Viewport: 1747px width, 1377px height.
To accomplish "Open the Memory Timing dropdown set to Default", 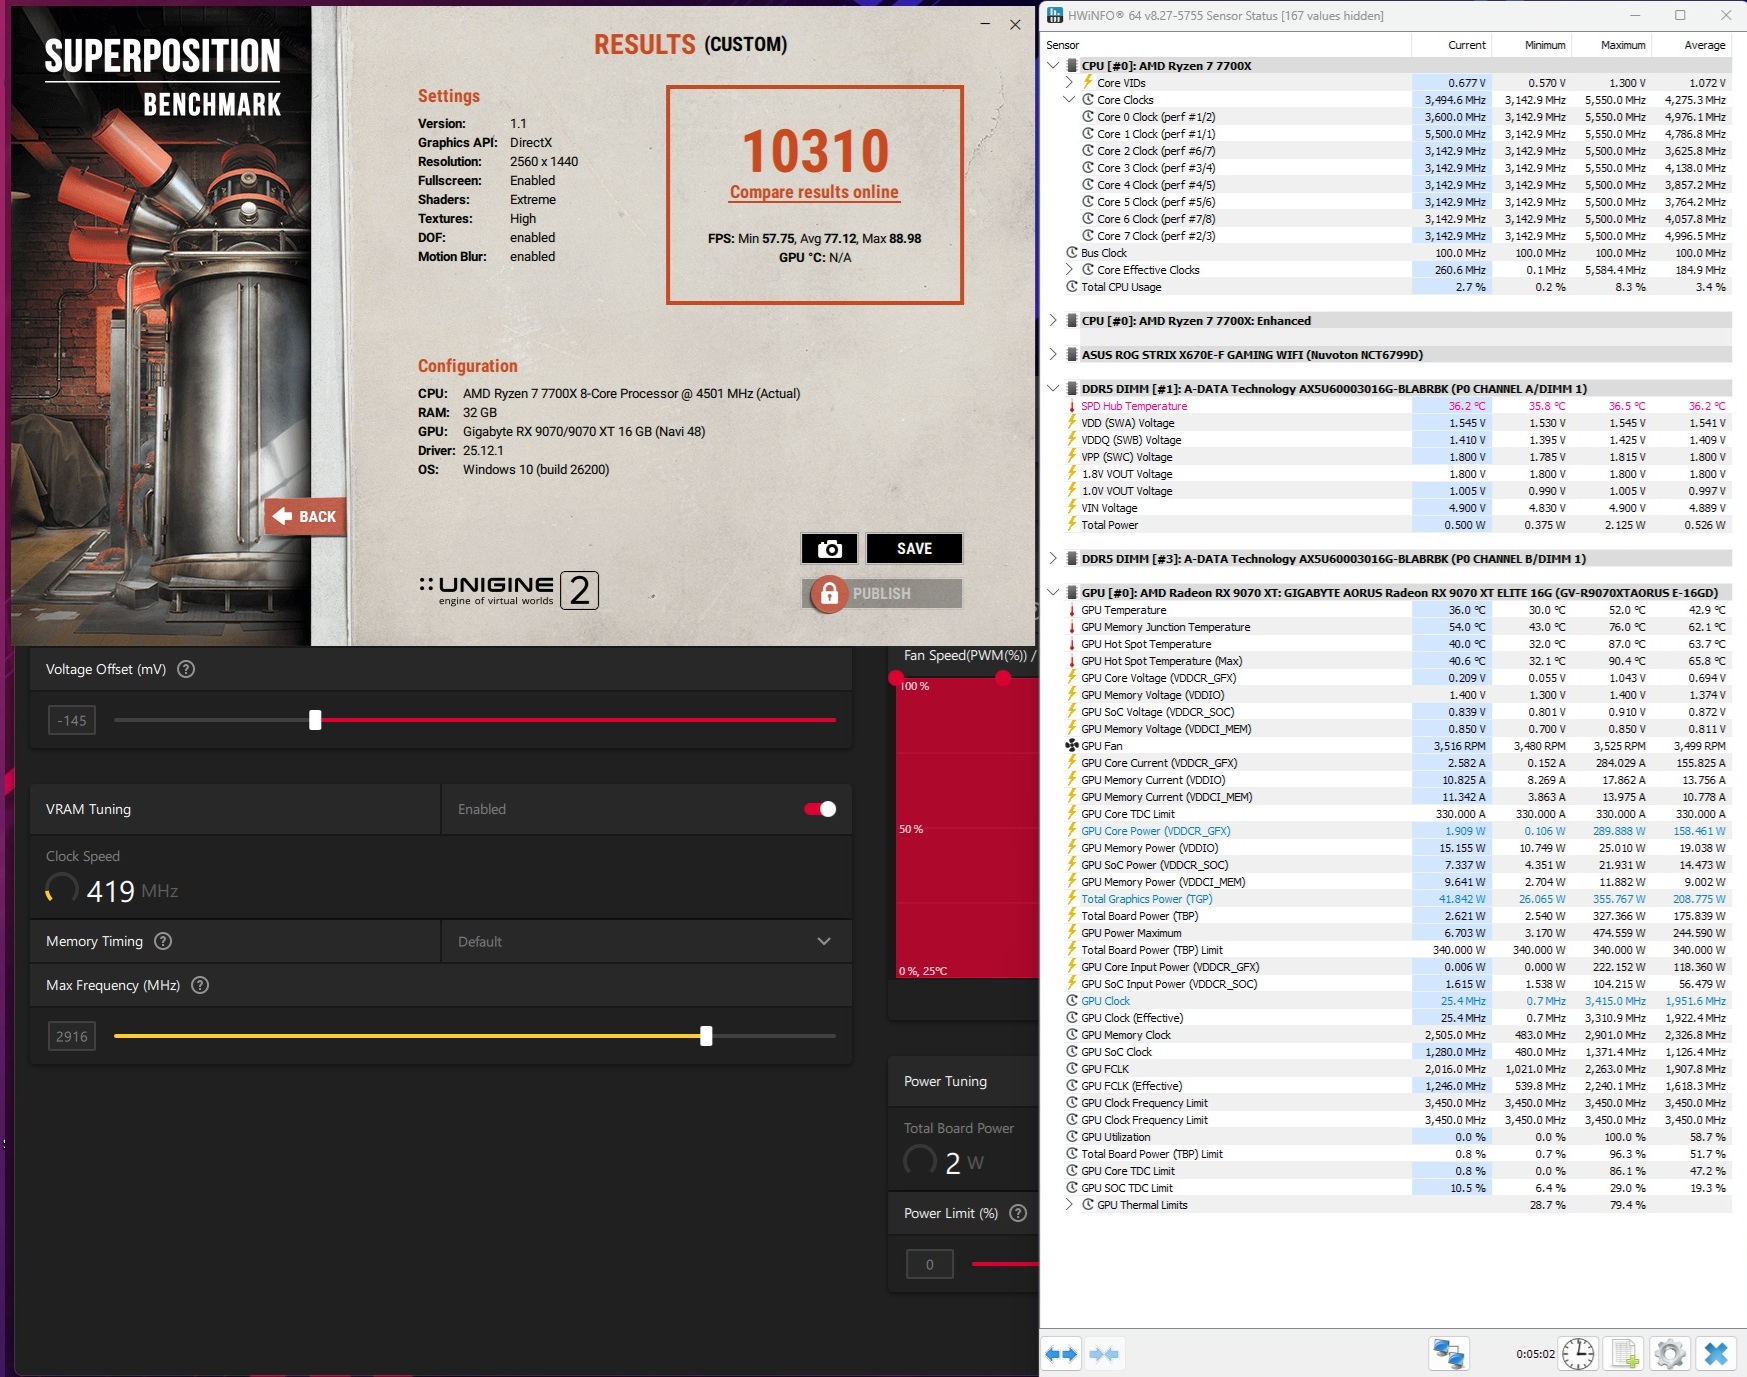I will [646, 941].
